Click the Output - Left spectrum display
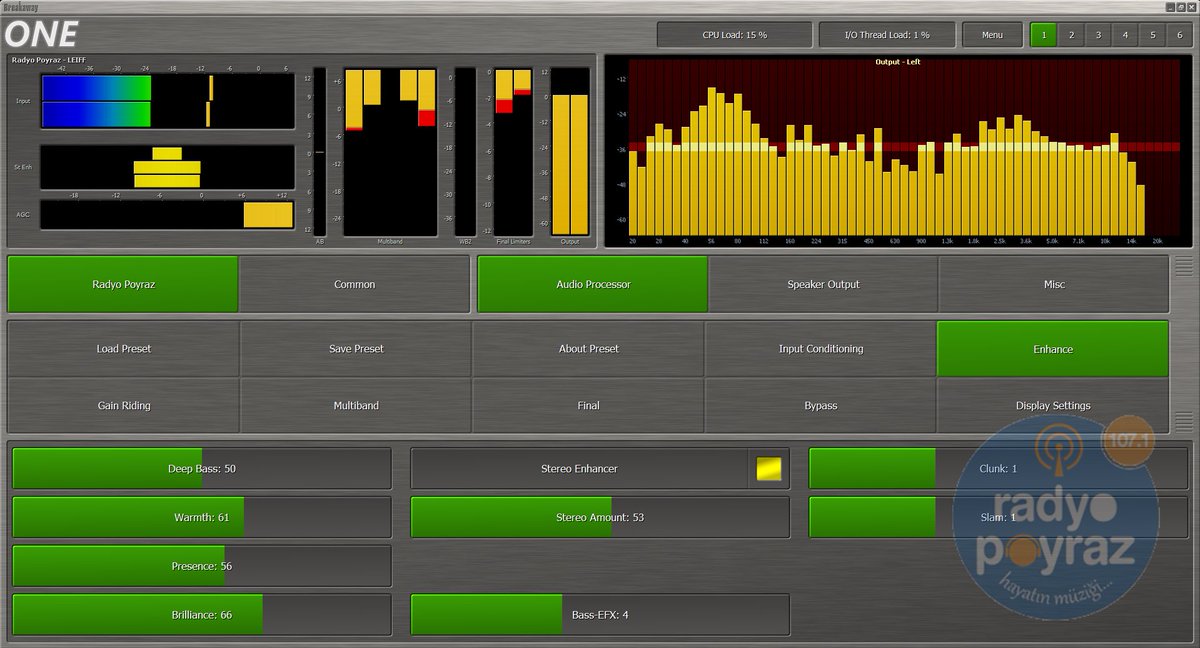Screen dimensions: 1200x648 click(898, 150)
